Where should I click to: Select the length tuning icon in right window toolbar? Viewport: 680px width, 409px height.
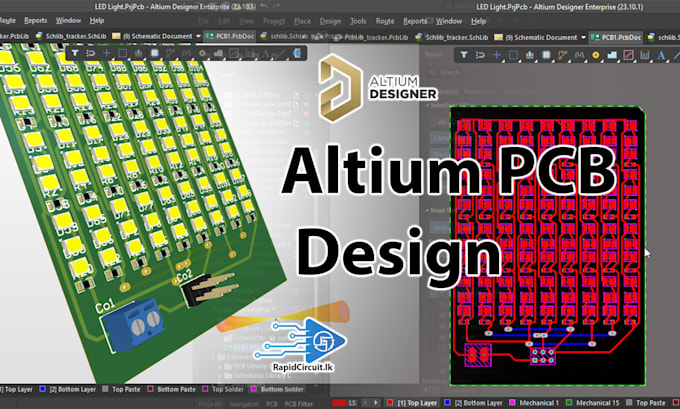pos(579,55)
